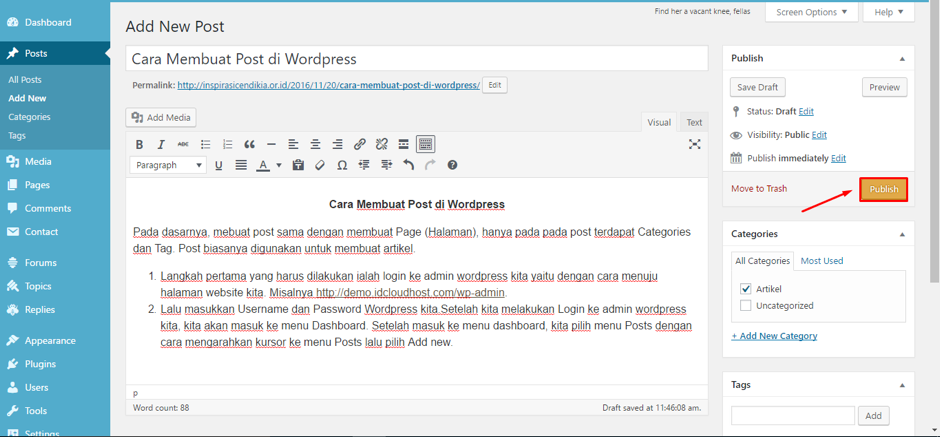Image resolution: width=940 pixels, height=437 pixels.
Task: Remove link from selection
Action: coord(381,144)
